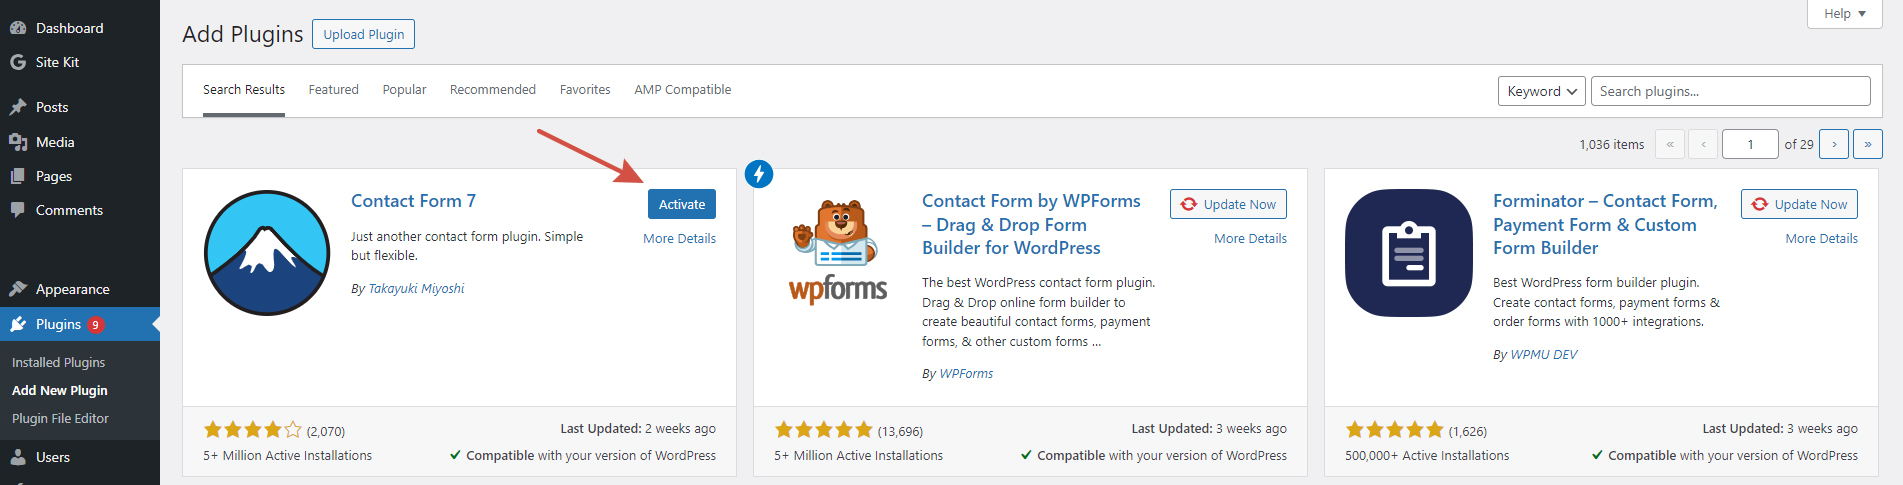This screenshot has width=1903, height=485.
Task: Click the Forminator clipboard logo
Action: 1409,253
